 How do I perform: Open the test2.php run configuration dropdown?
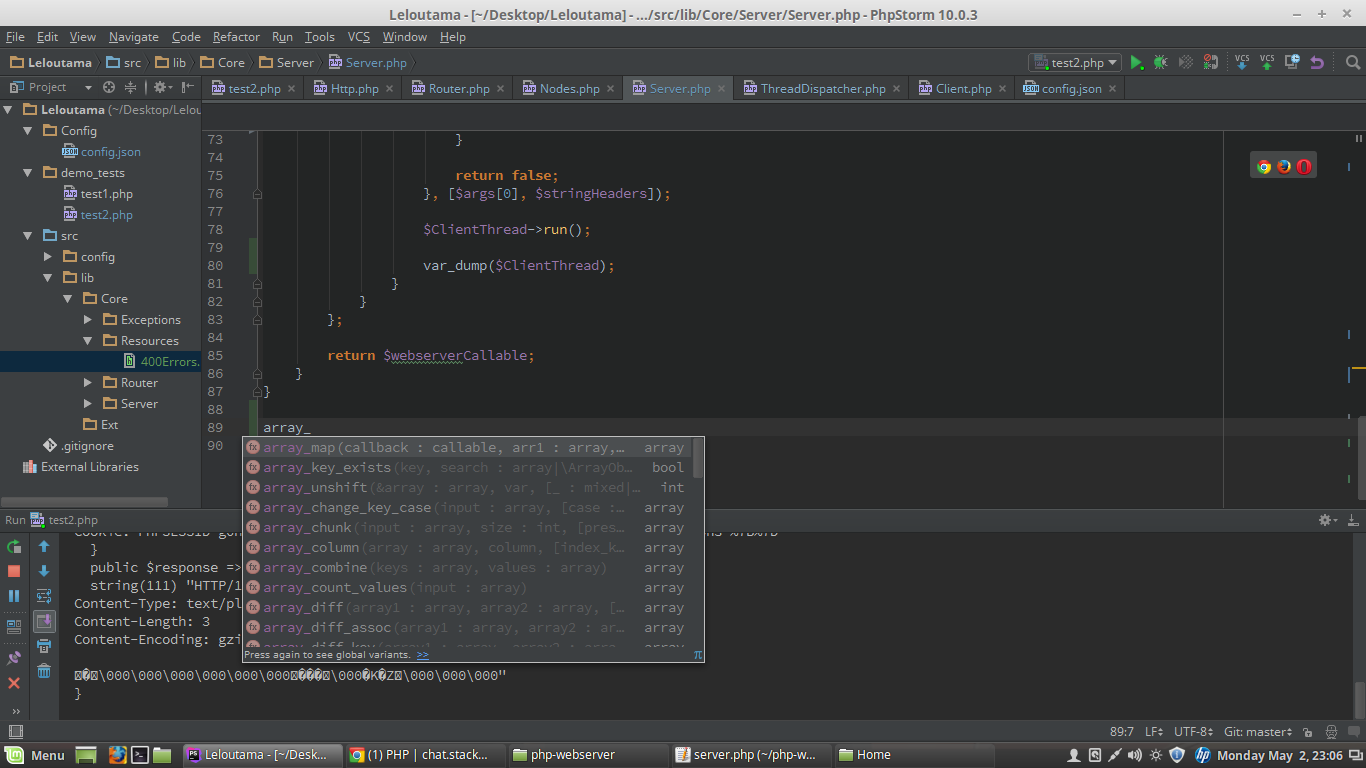[x=1075, y=62]
